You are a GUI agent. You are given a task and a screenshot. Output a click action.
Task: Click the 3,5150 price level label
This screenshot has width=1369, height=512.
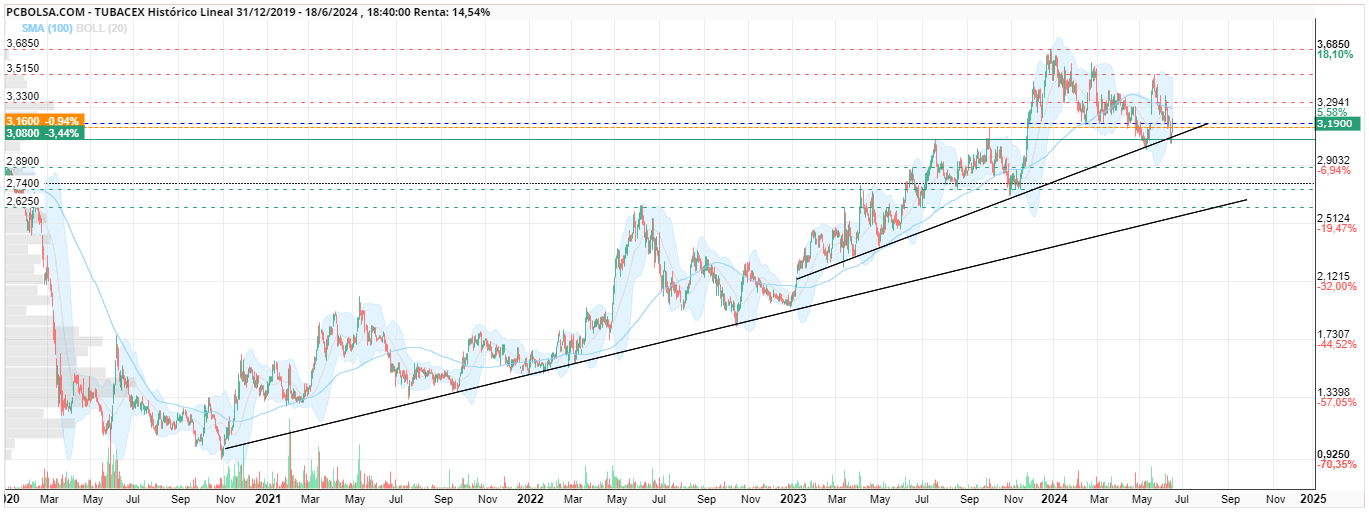coord(23,68)
